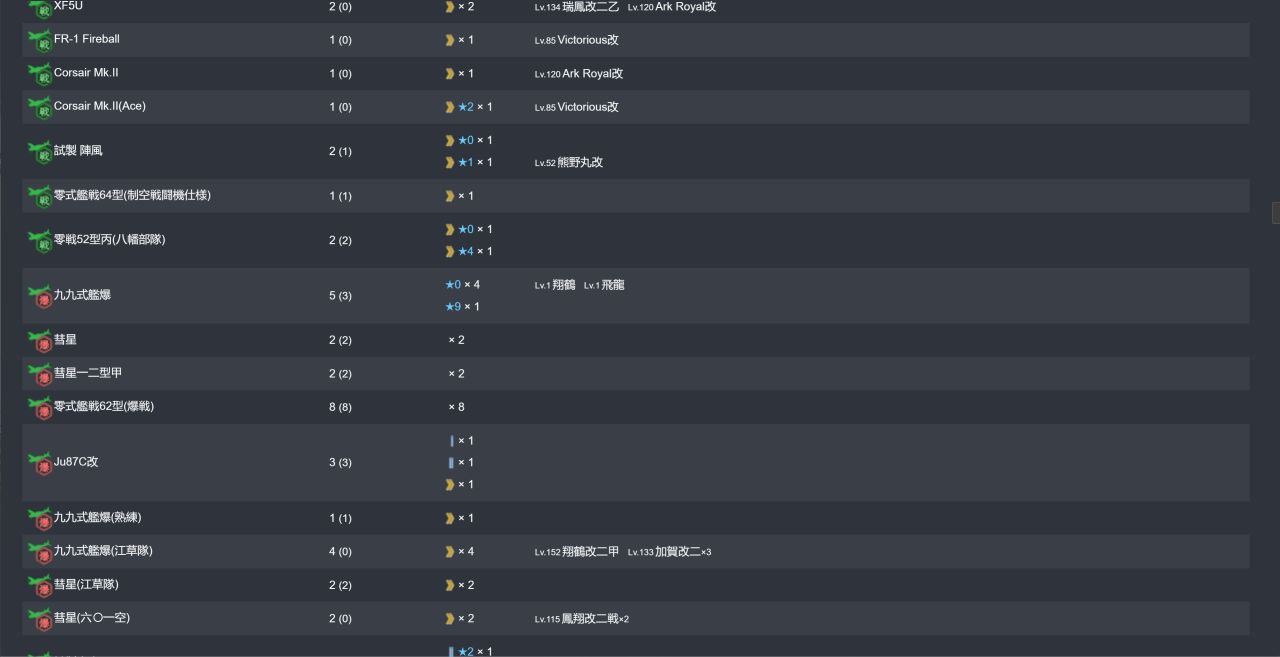
Task: Select the red bomber icon for Ju87C改
Action: [40, 464]
